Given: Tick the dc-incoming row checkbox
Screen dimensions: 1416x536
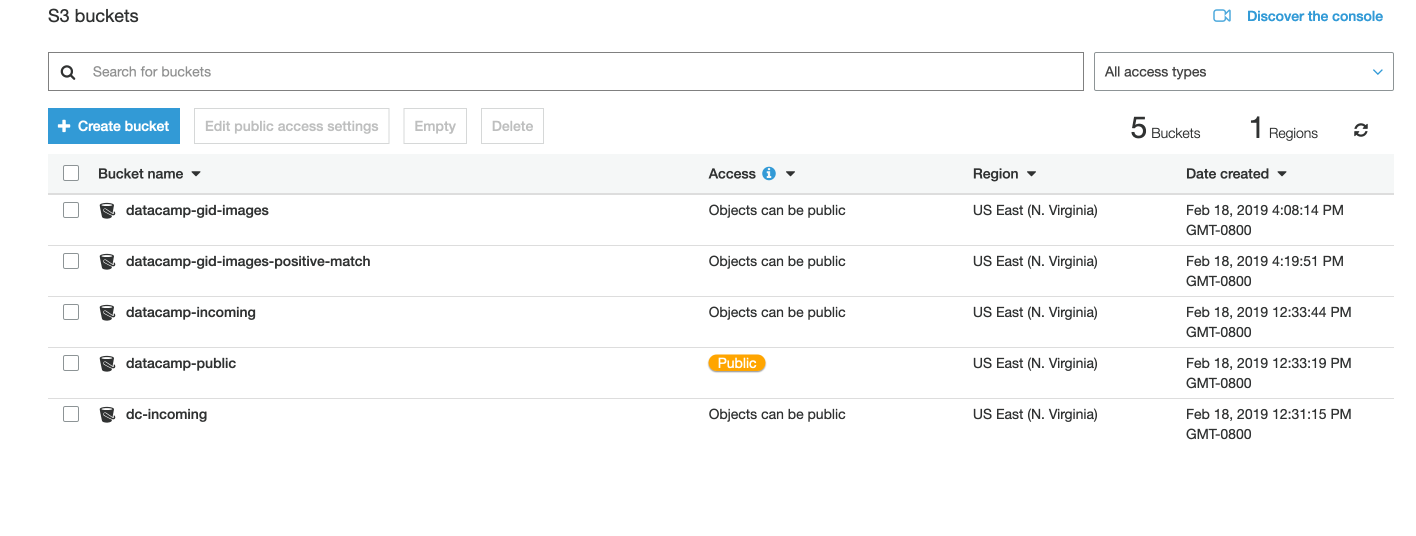Looking at the screenshot, I should pyautogui.click(x=71, y=414).
